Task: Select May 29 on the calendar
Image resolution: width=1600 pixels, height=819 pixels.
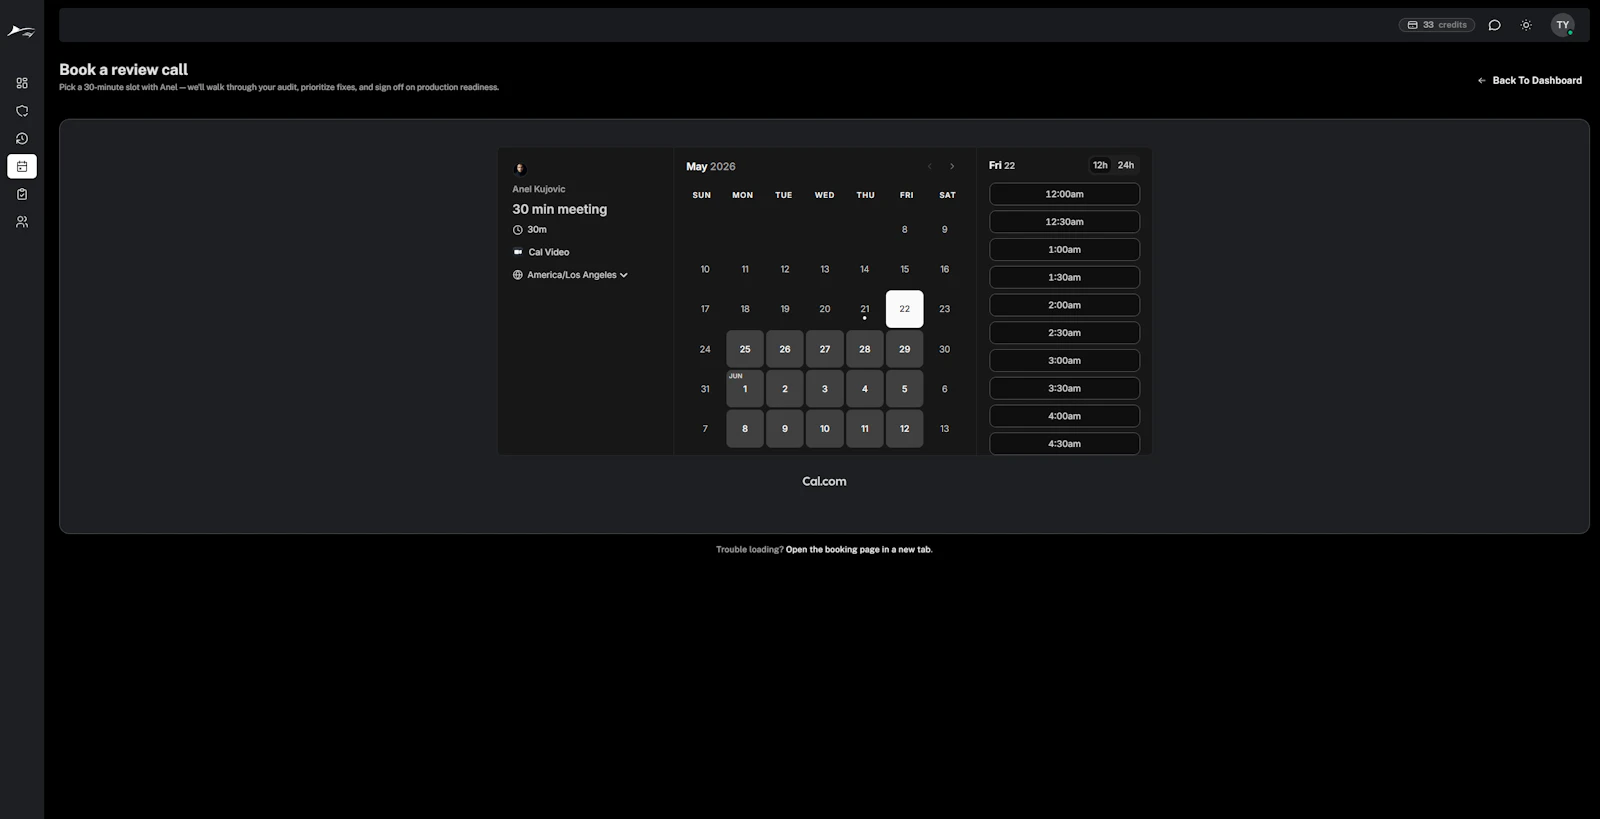Action: pos(905,349)
